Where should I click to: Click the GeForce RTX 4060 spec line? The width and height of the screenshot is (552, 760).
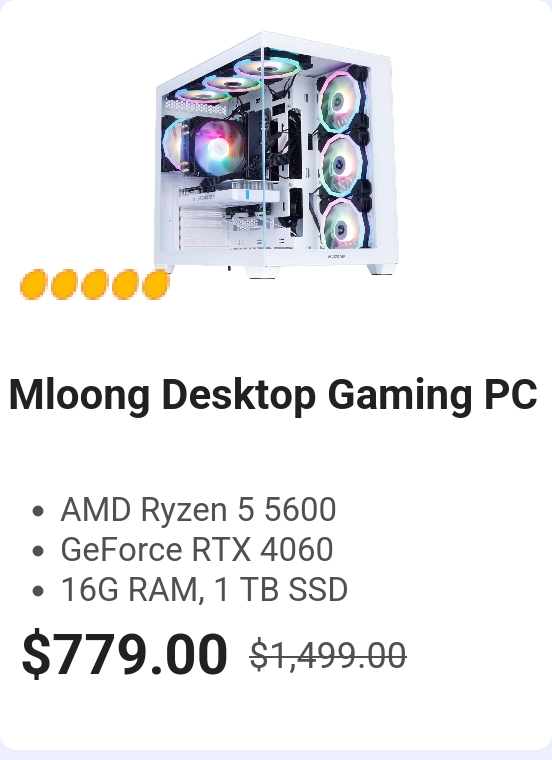(x=197, y=550)
